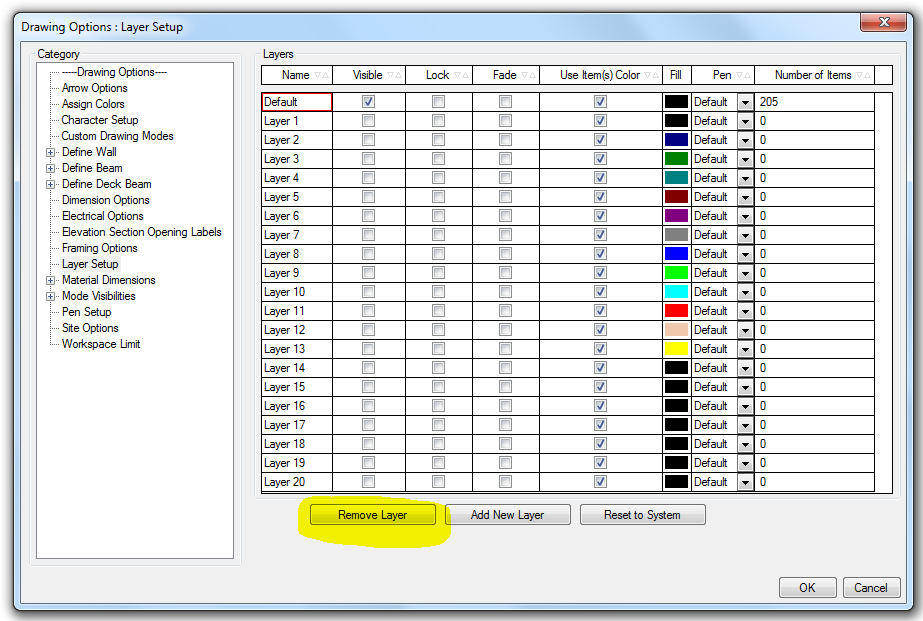Select Dimension Options in the Category tree
This screenshot has height=621, width=923.
[106, 200]
